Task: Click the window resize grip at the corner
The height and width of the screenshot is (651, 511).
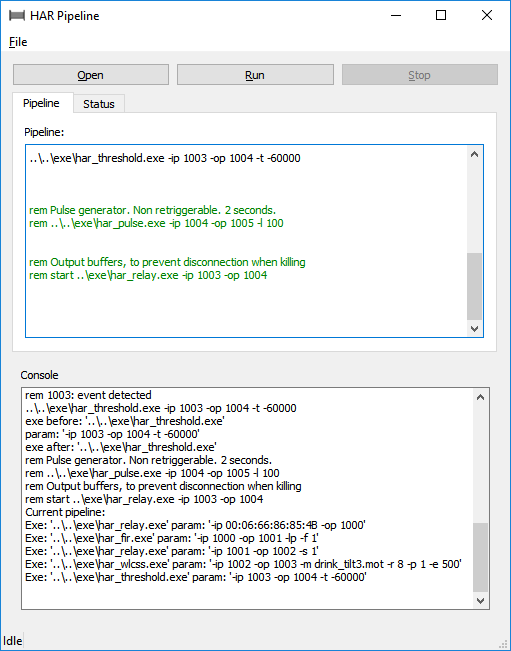Action: (x=504, y=644)
